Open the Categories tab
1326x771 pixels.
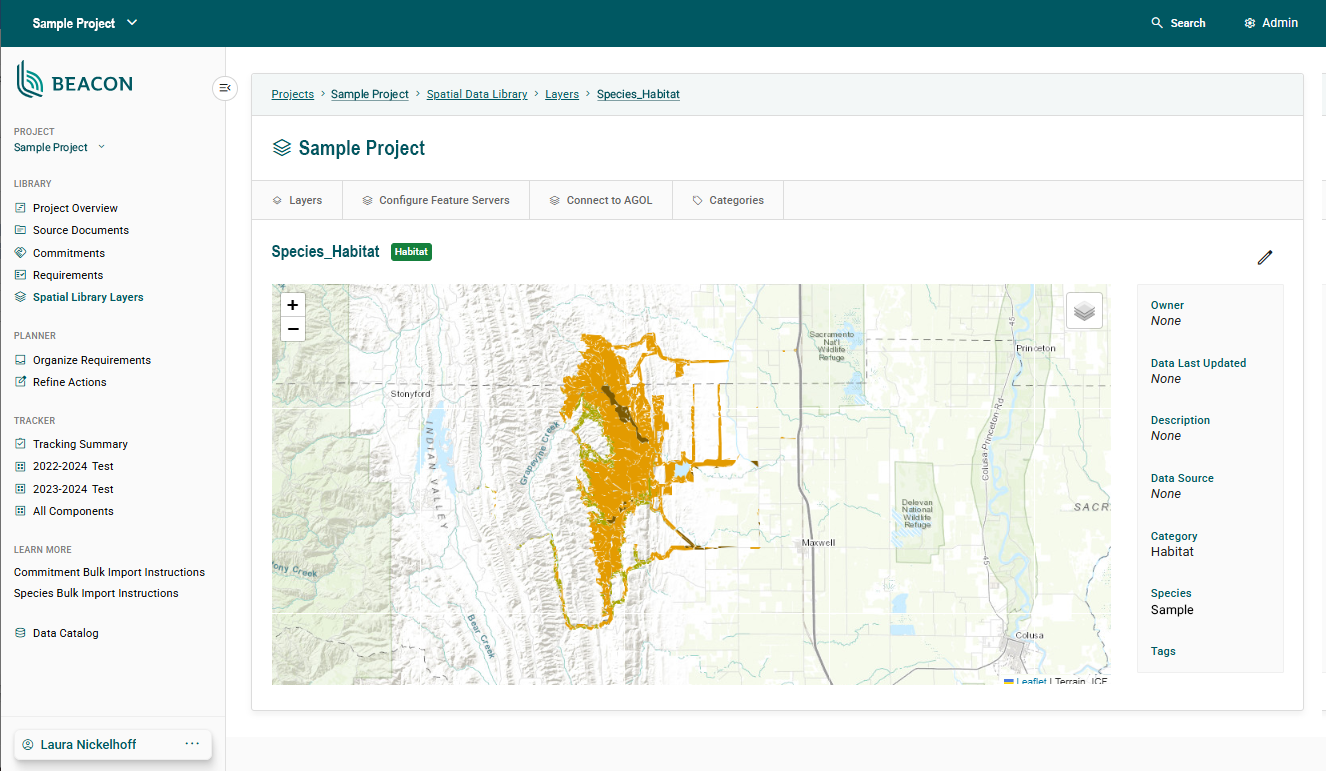pos(727,200)
